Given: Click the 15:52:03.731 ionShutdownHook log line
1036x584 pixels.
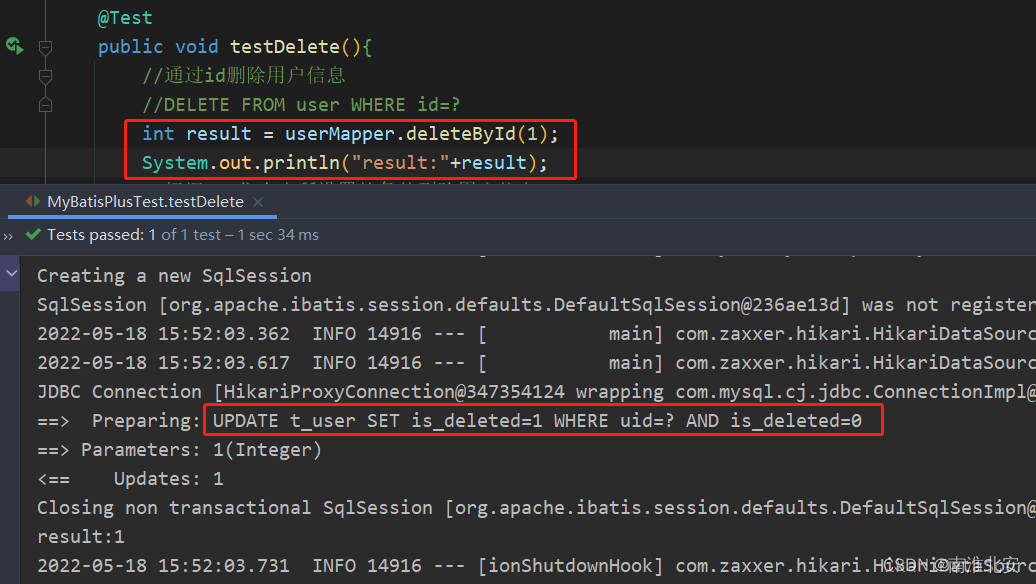Looking at the screenshot, I should [x=536, y=566].
